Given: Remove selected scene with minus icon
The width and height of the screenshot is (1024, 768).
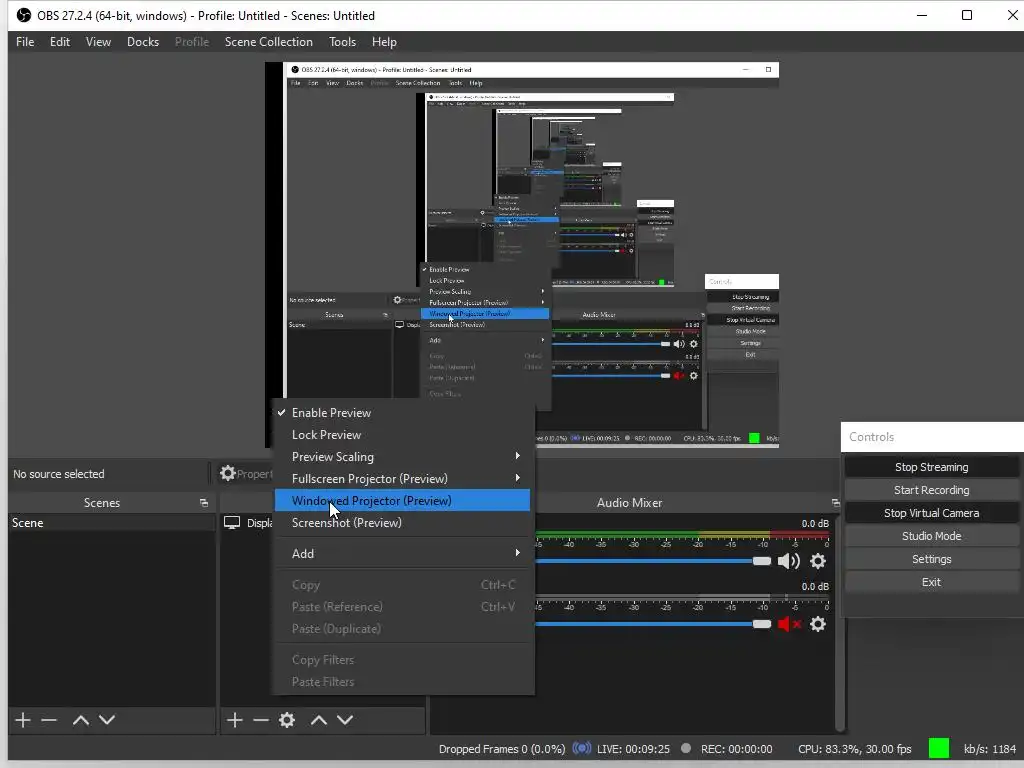Looking at the screenshot, I should 49,720.
